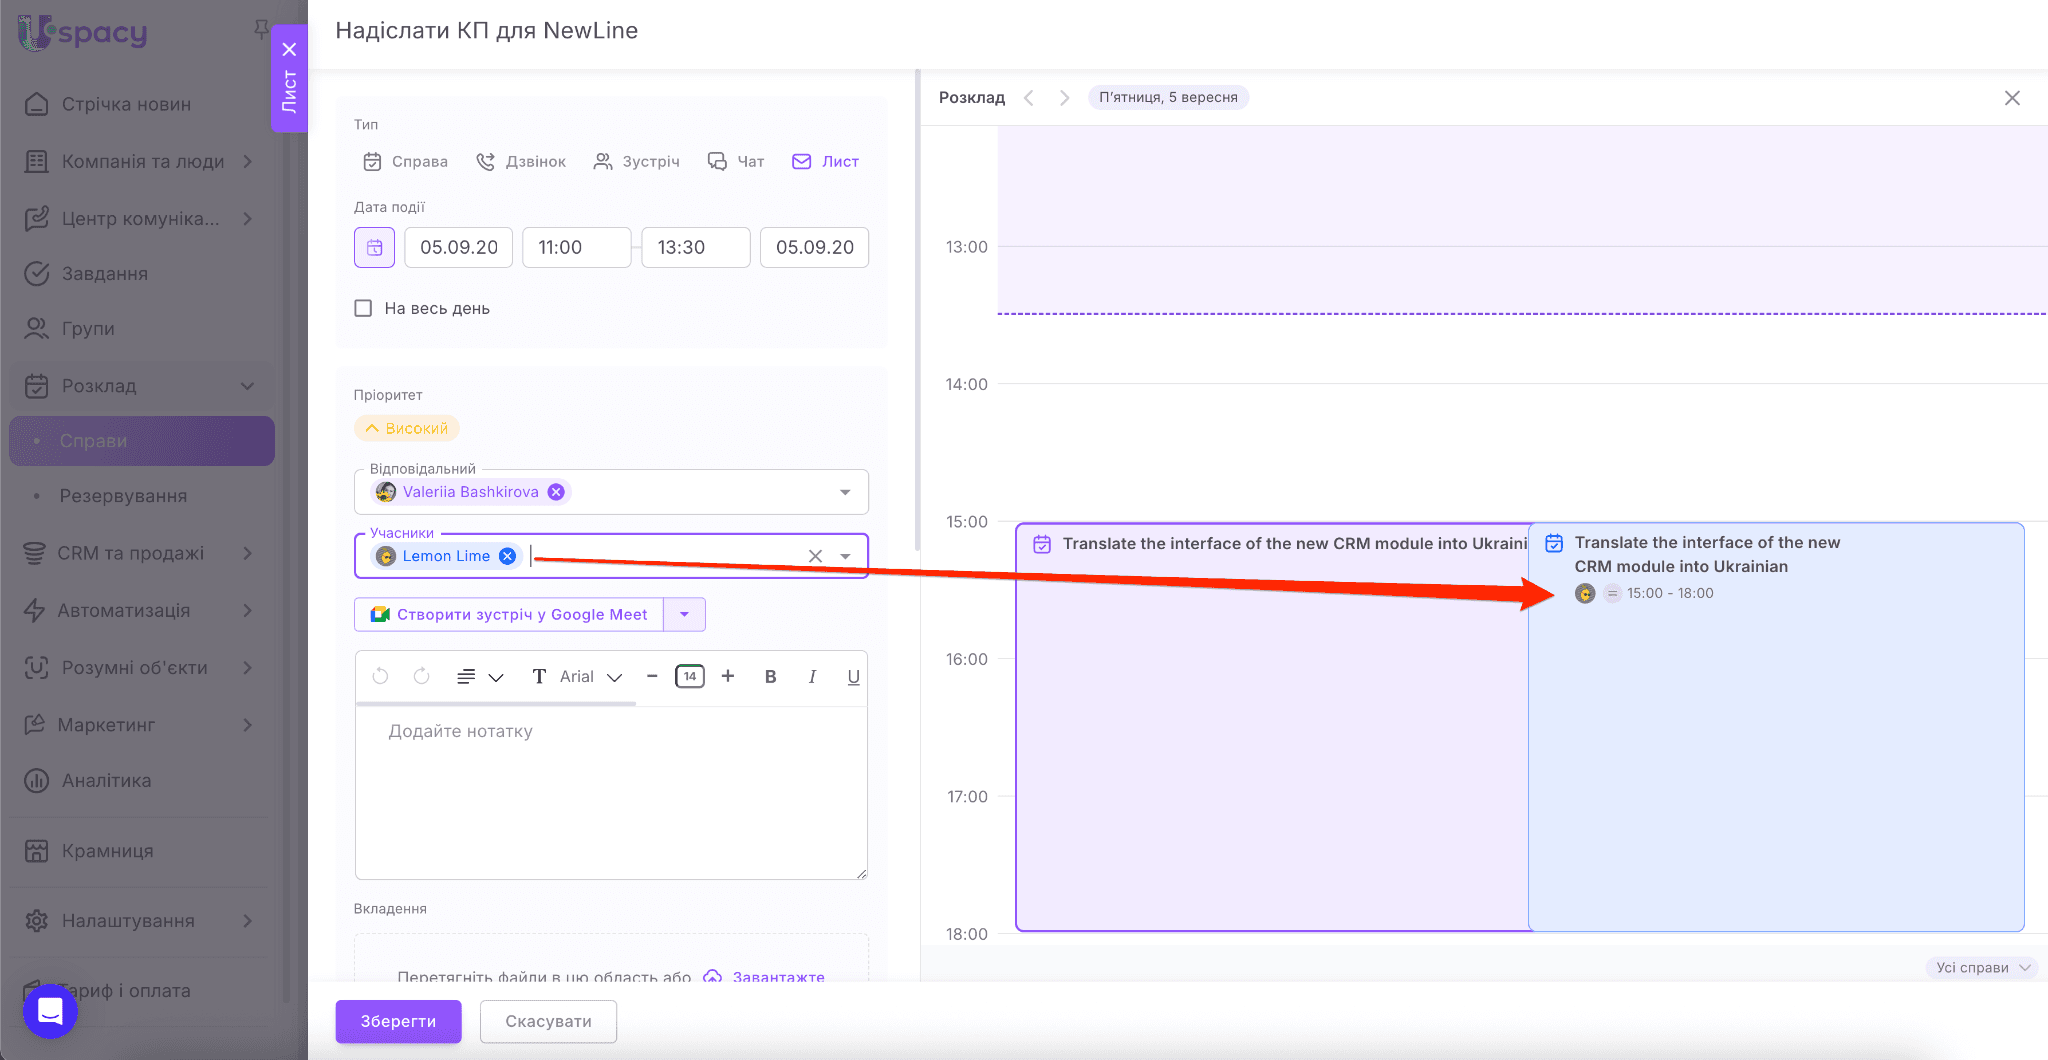Go to previous day in schedule
This screenshot has width=2048, height=1060.
(x=1029, y=97)
